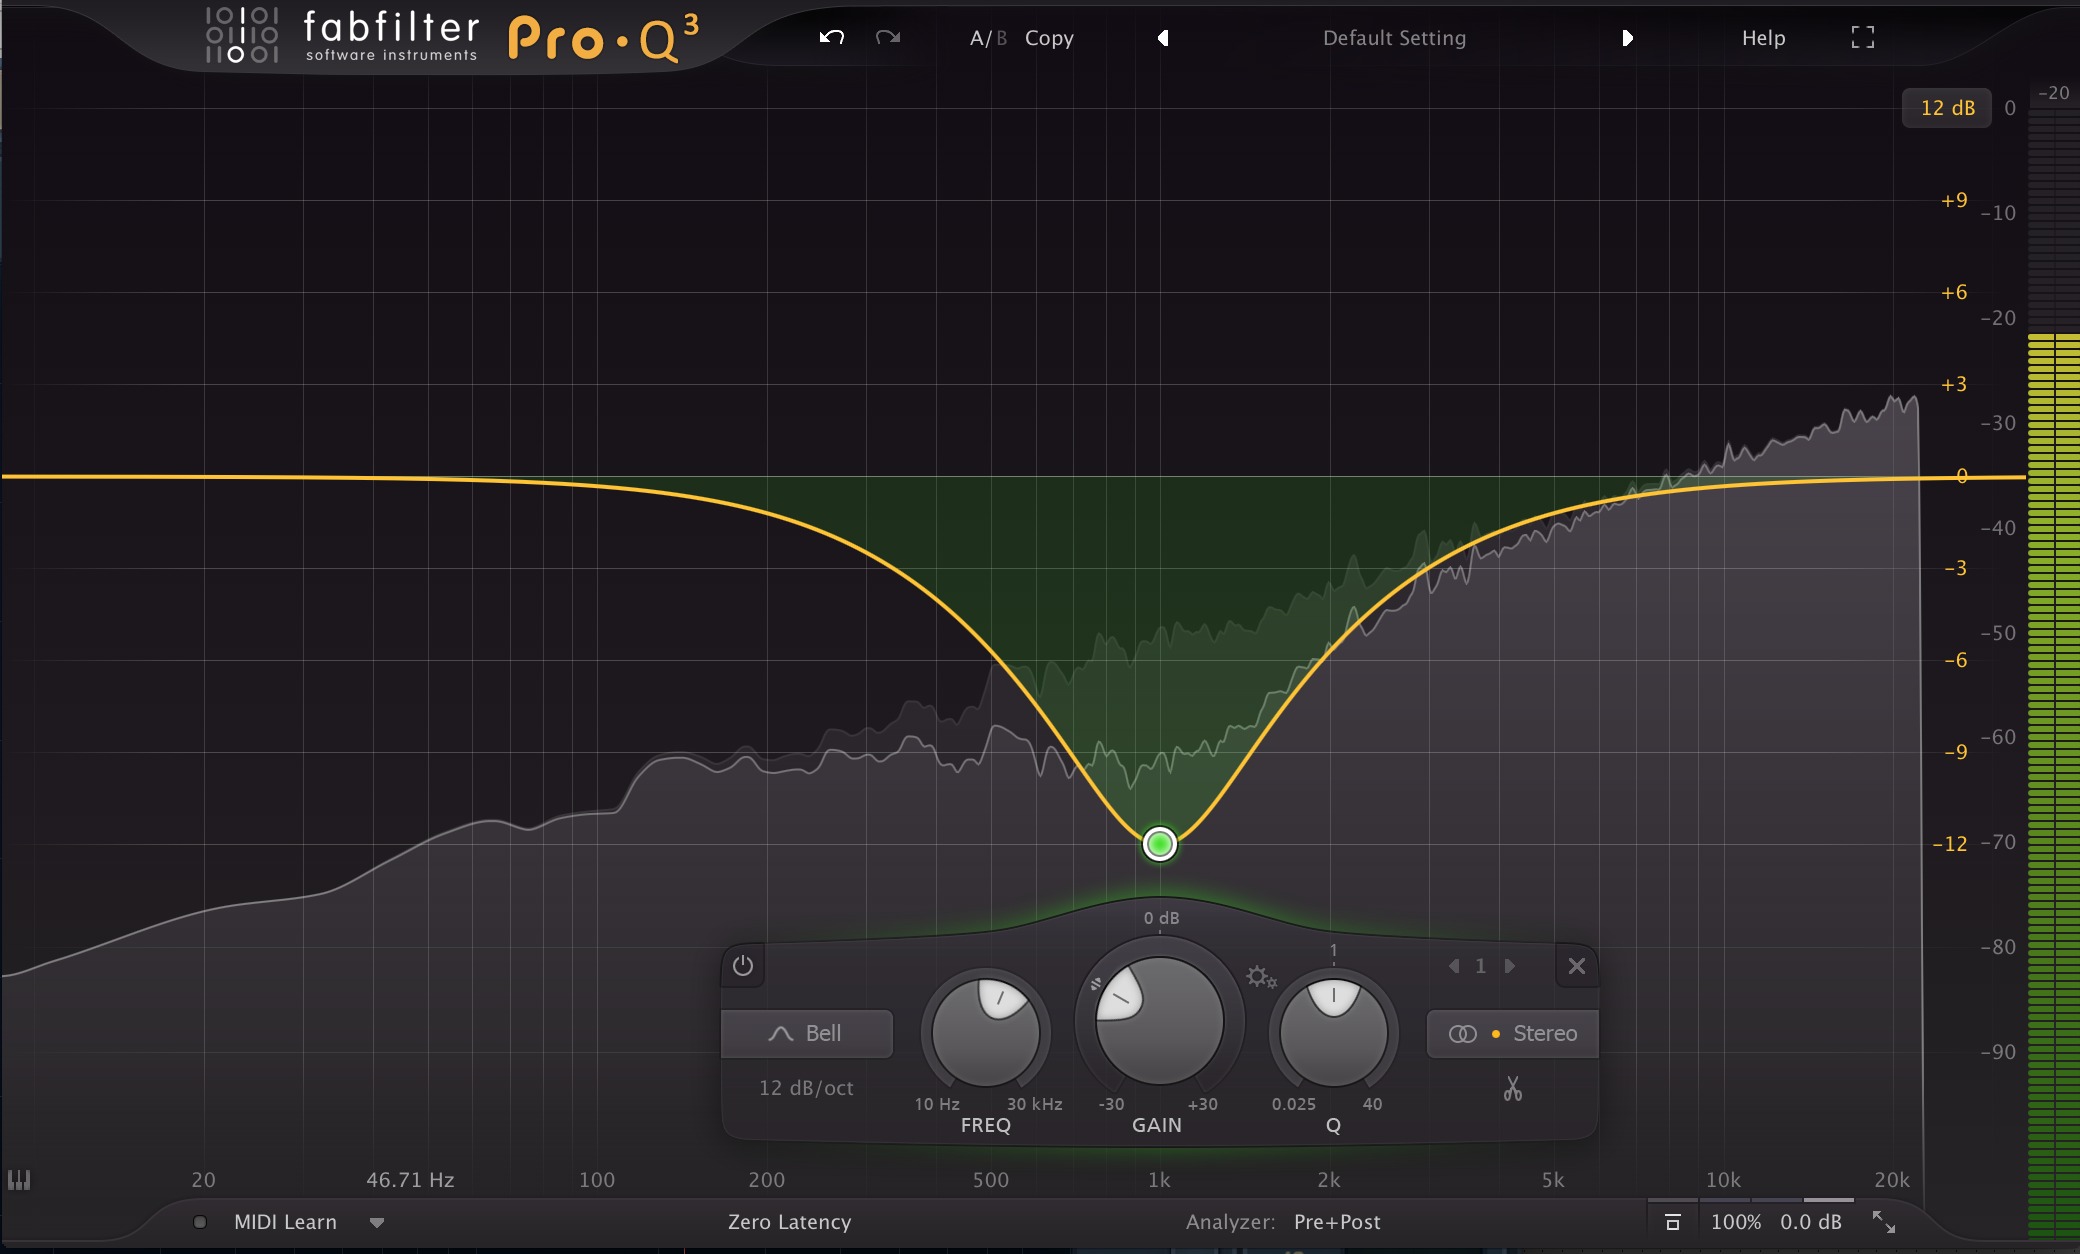The width and height of the screenshot is (2080, 1254).
Task: Toggle the MIDI Learn indicator dot
Action: (200, 1222)
